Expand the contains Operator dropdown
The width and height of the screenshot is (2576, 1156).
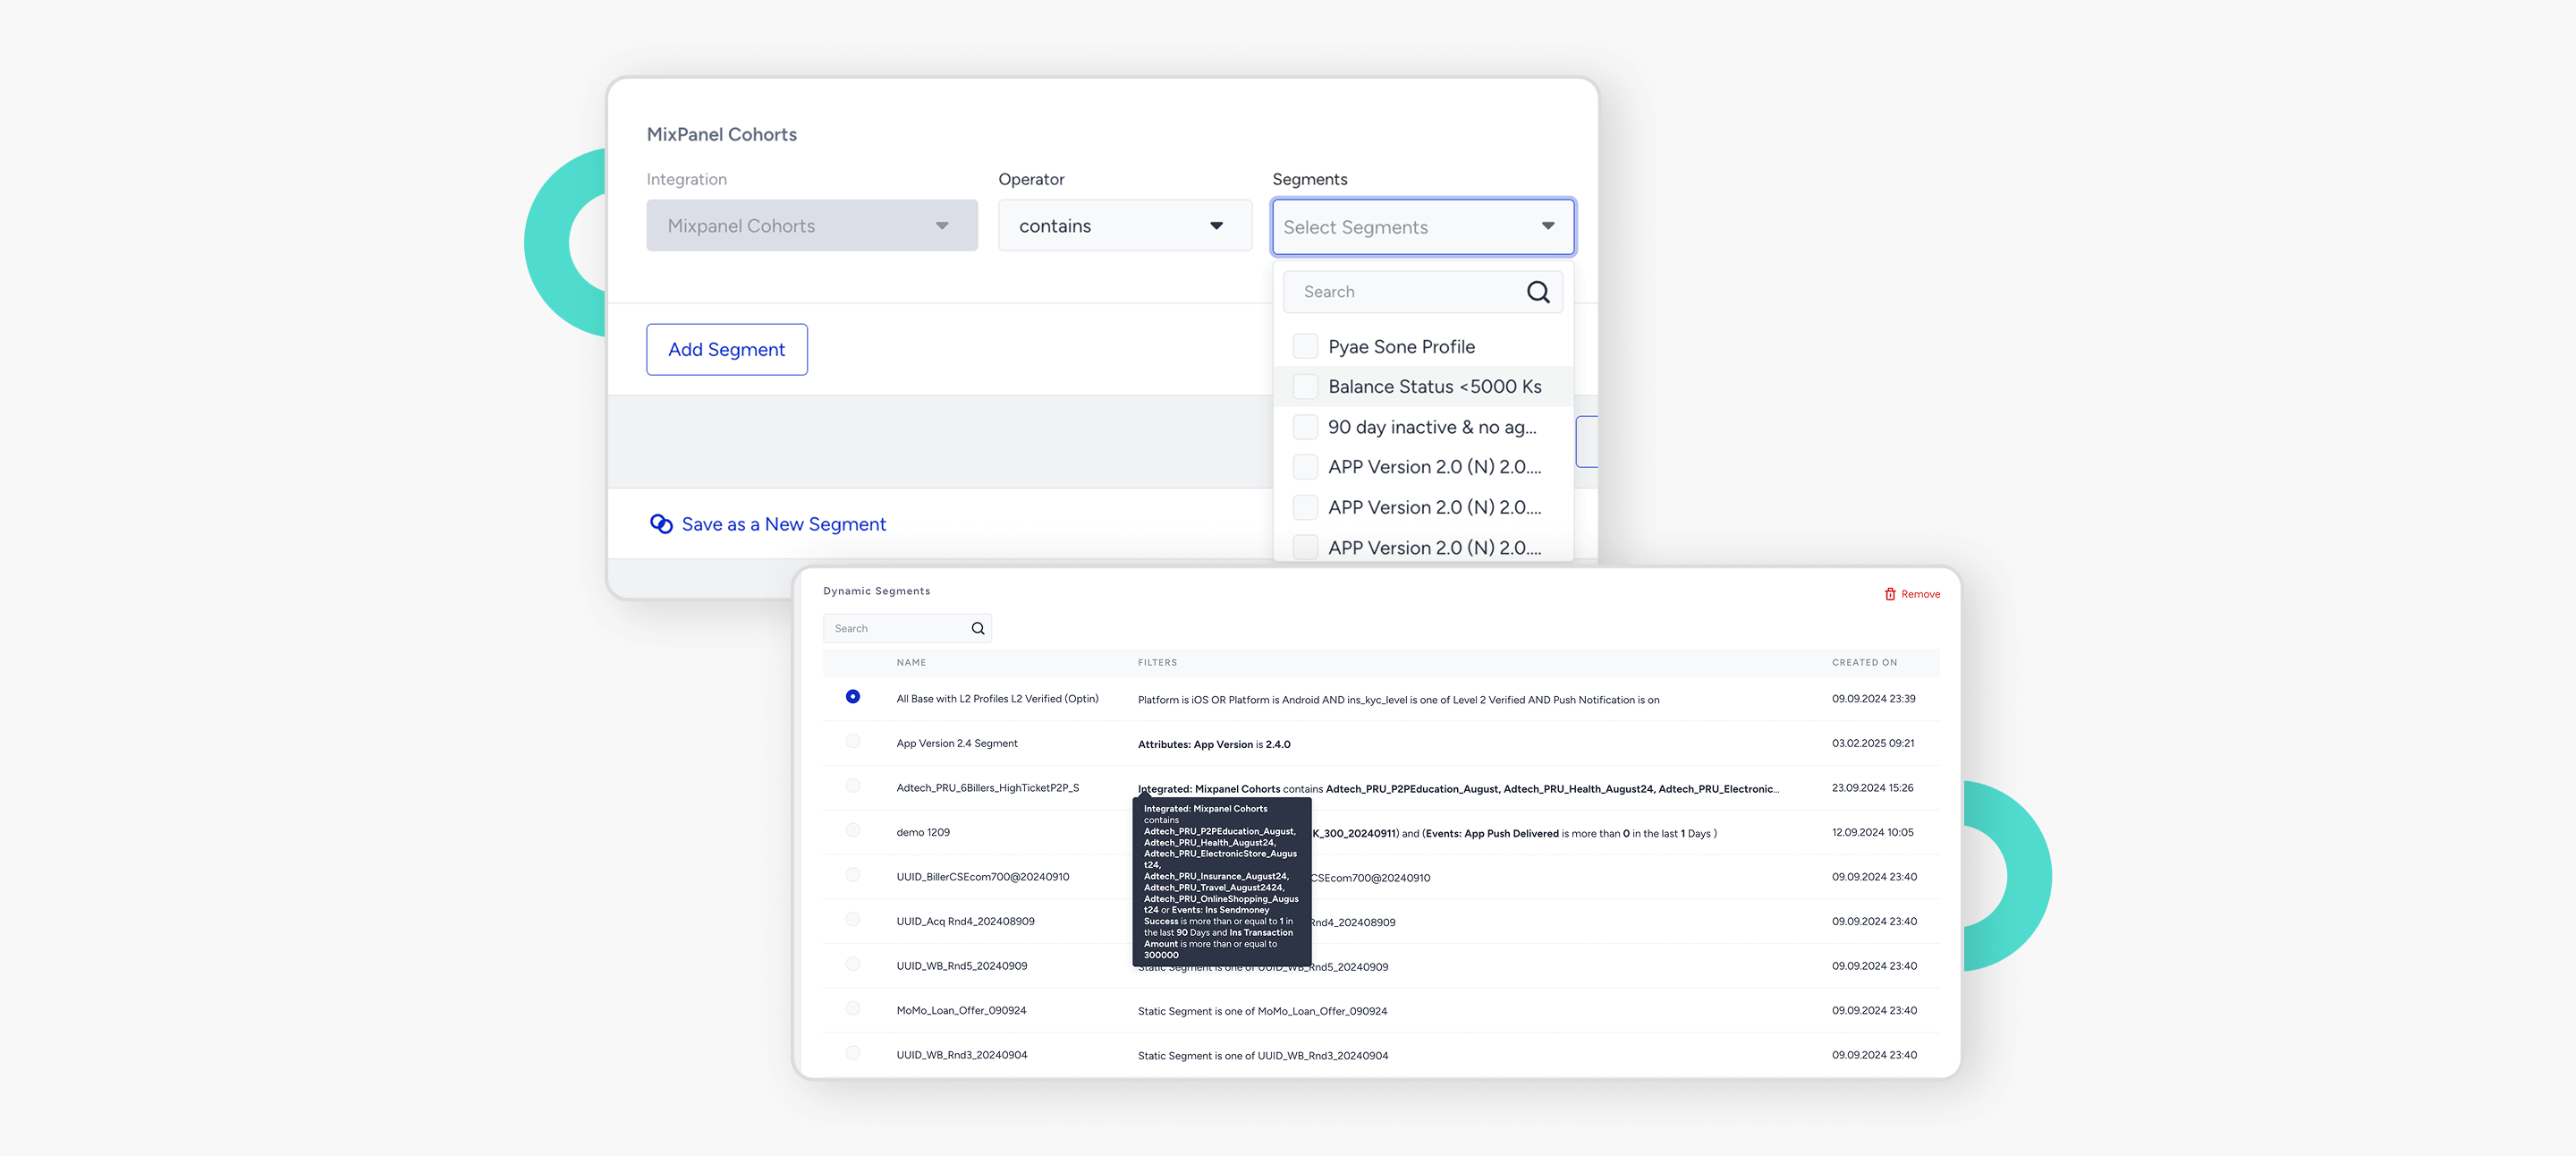(1124, 226)
